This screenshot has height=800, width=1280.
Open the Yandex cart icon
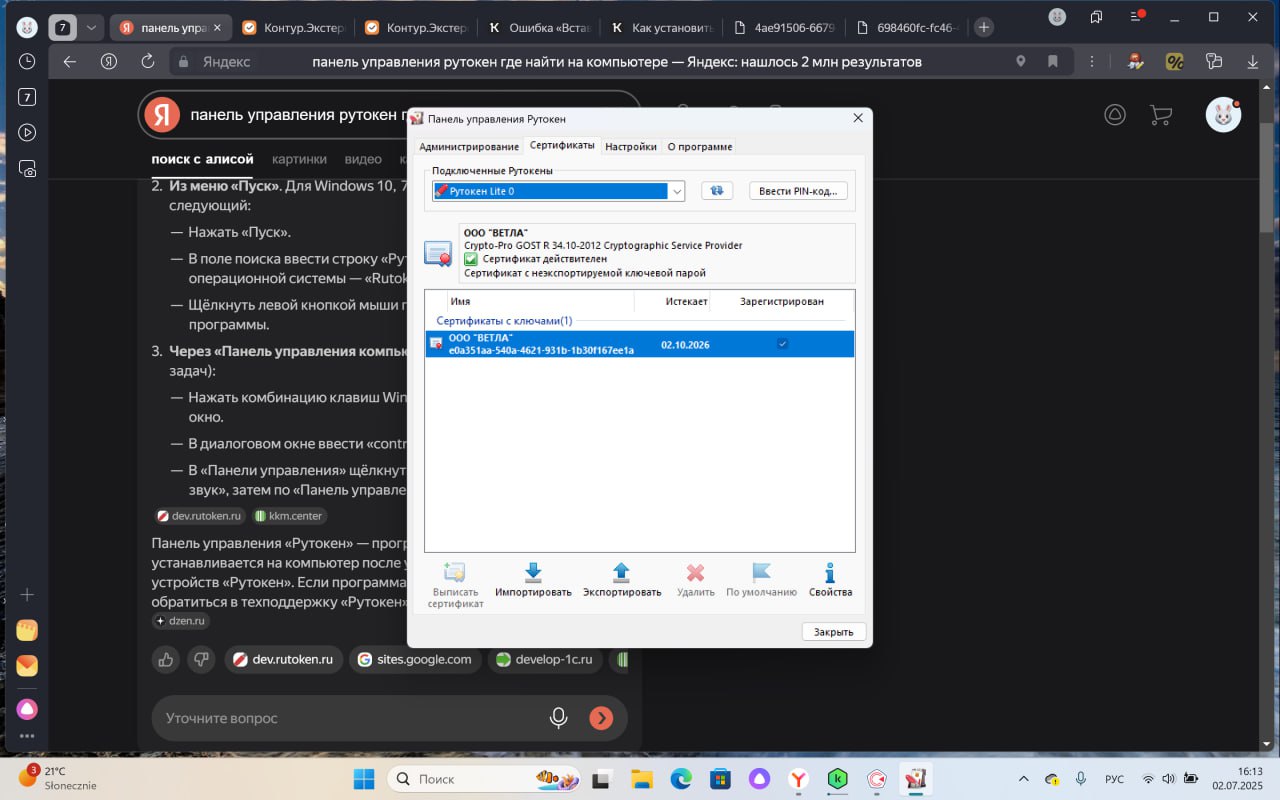(1160, 115)
